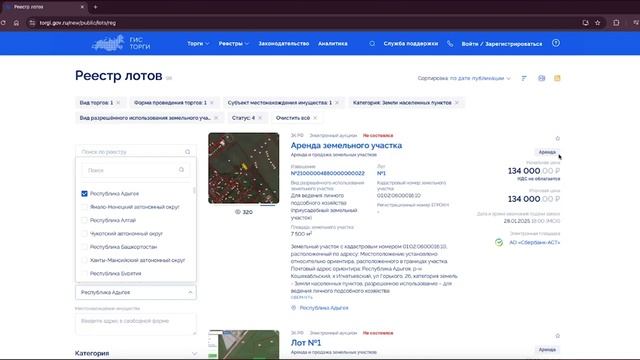The height and width of the screenshot is (360, 640).
Task: Add 'Аренда земельного участка' lot to favorites
Action: tap(558, 138)
